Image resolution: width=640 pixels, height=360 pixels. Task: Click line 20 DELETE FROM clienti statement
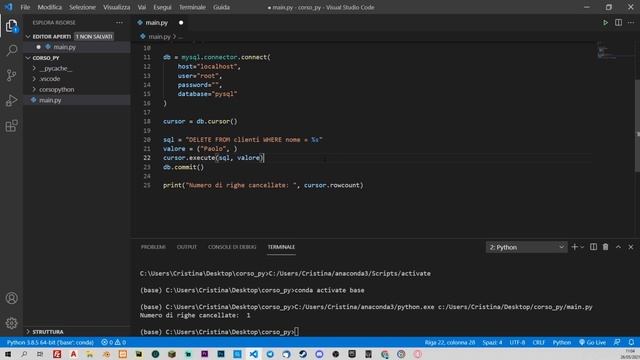[243, 140]
